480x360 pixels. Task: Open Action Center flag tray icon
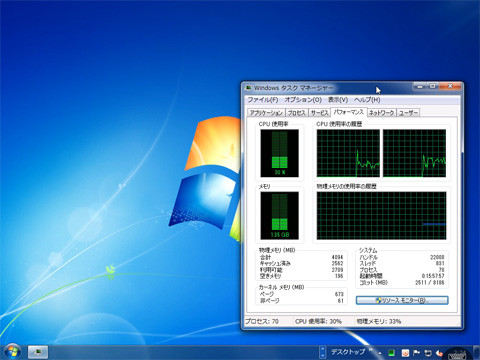point(416,353)
